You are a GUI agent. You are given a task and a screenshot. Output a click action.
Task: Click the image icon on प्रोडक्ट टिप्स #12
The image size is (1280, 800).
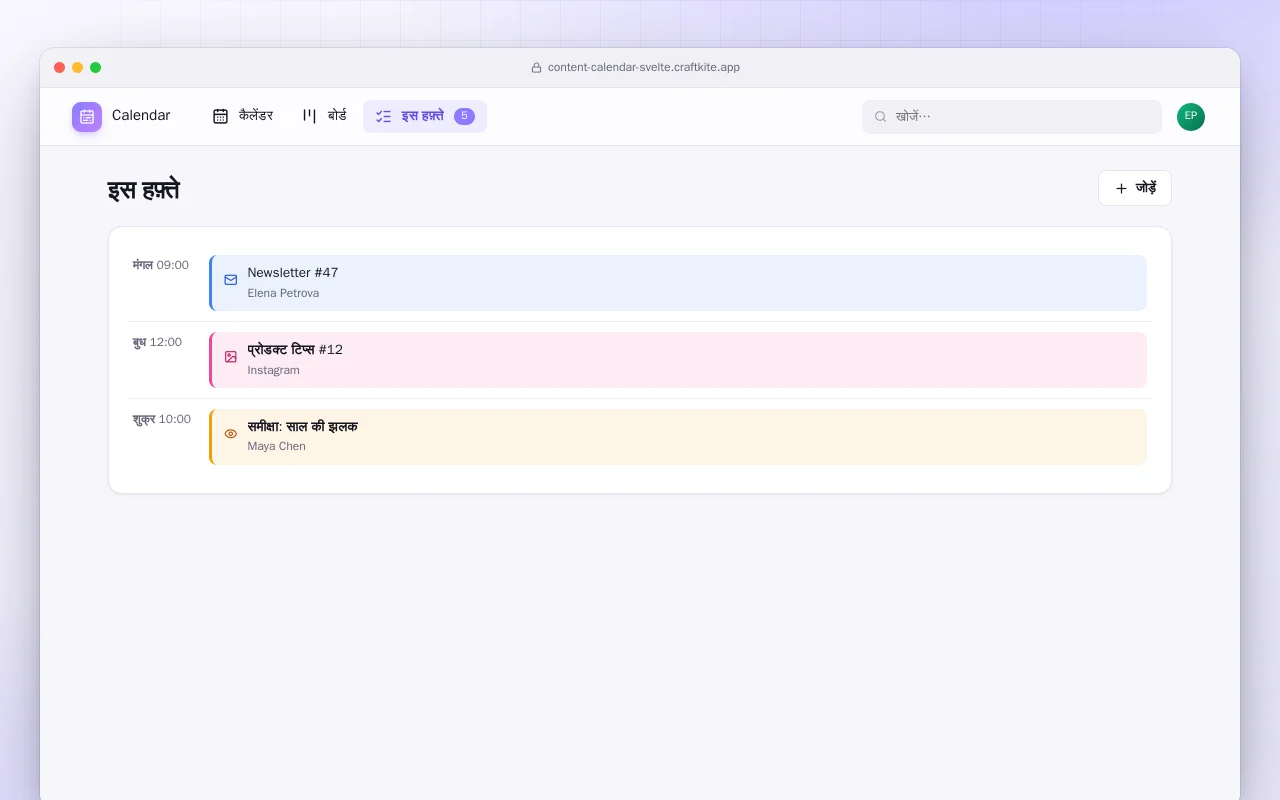point(231,357)
